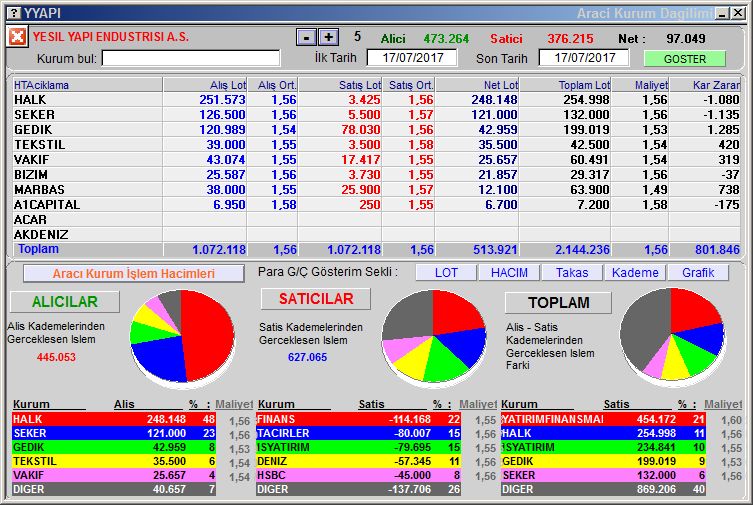Click pink SEKER row in total list
Viewport: 753px width, 505px height.
point(603,475)
